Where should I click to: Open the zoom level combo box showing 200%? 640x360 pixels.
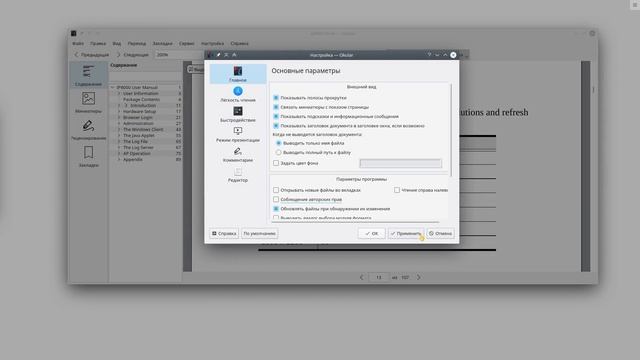click(180, 55)
